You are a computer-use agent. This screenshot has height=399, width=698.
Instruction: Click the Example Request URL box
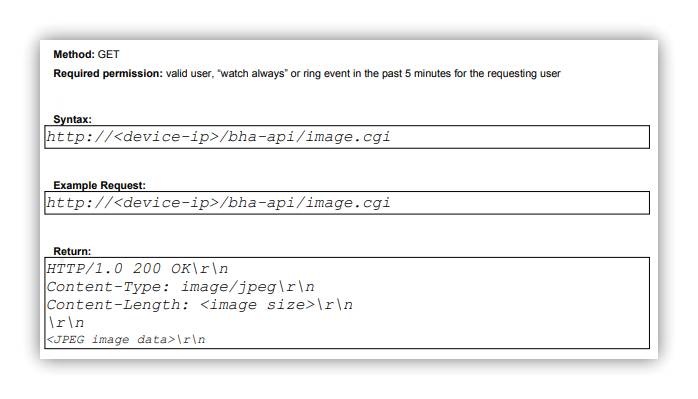pos(347,203)
